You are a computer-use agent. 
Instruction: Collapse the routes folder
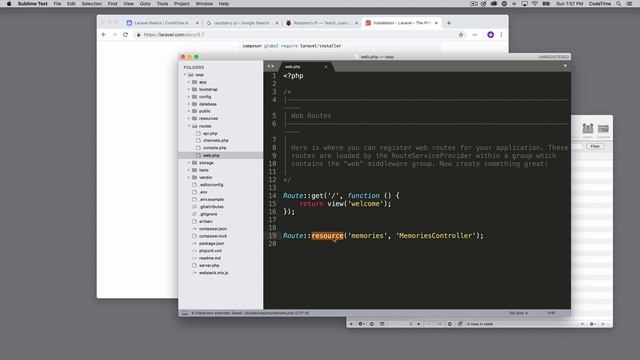coord(189,126)
